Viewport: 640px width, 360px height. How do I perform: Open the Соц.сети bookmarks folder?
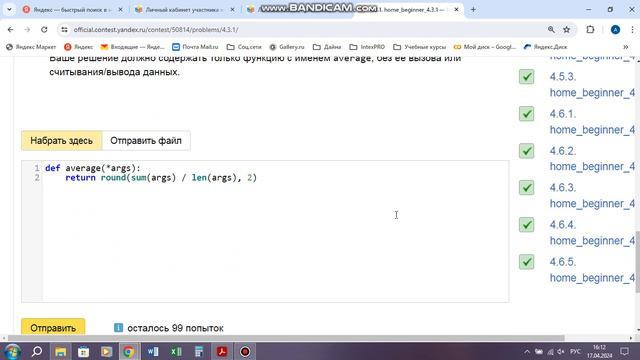pos(244,47)
